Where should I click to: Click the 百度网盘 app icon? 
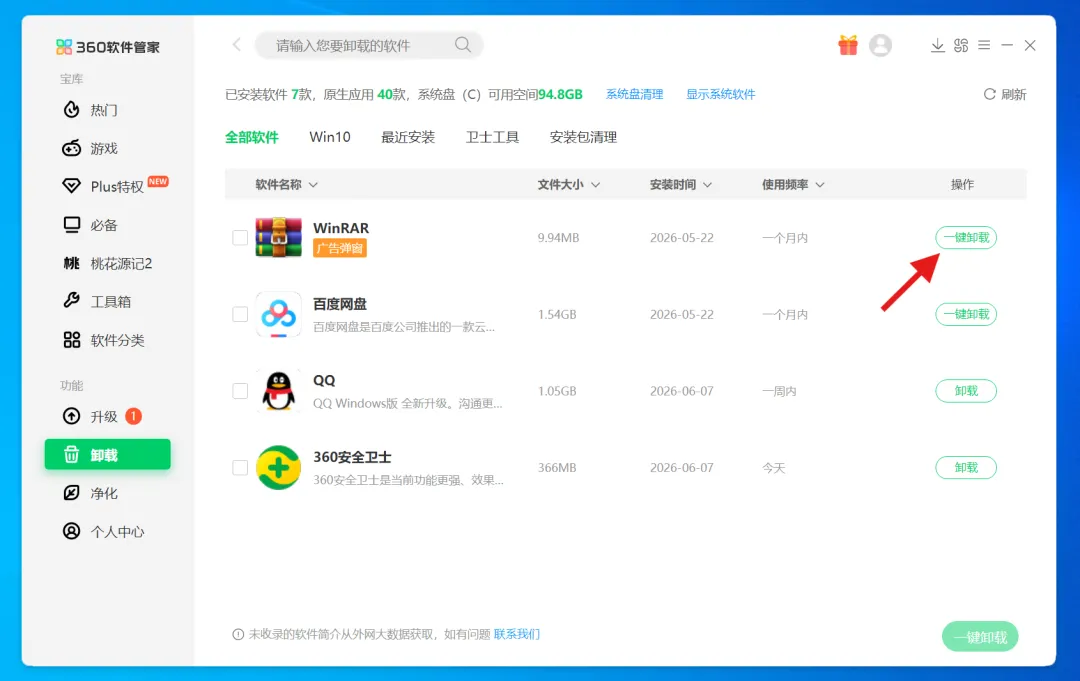278,314
